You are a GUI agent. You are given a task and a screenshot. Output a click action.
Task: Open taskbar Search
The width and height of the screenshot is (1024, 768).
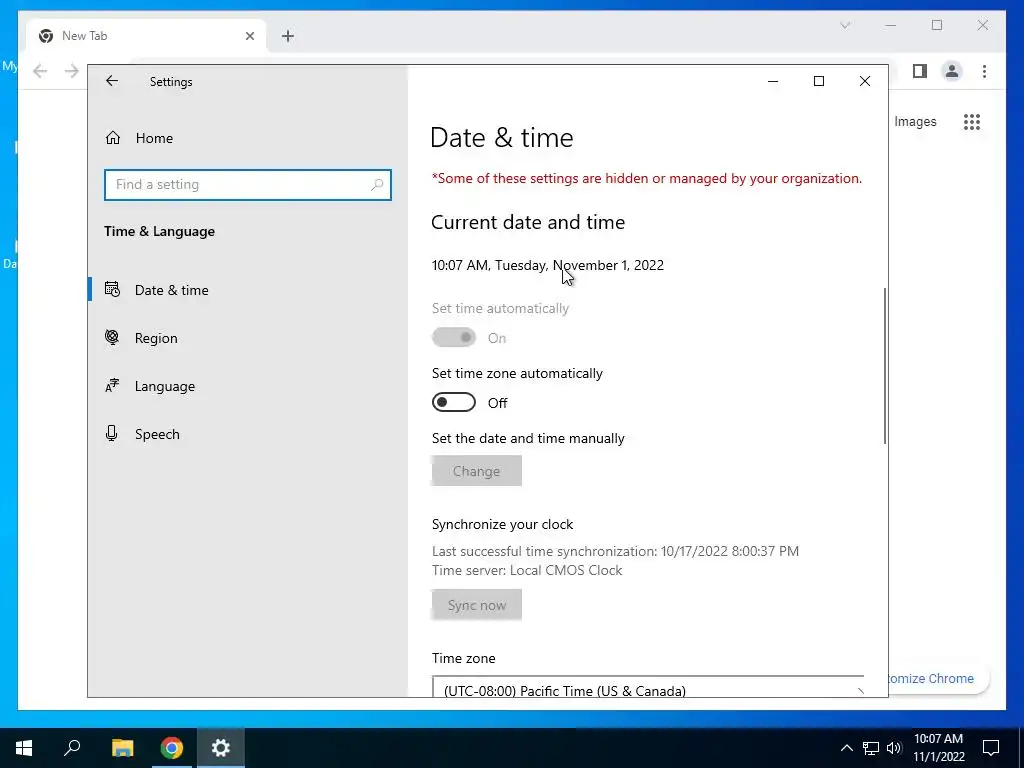click(x=72, y=748)
